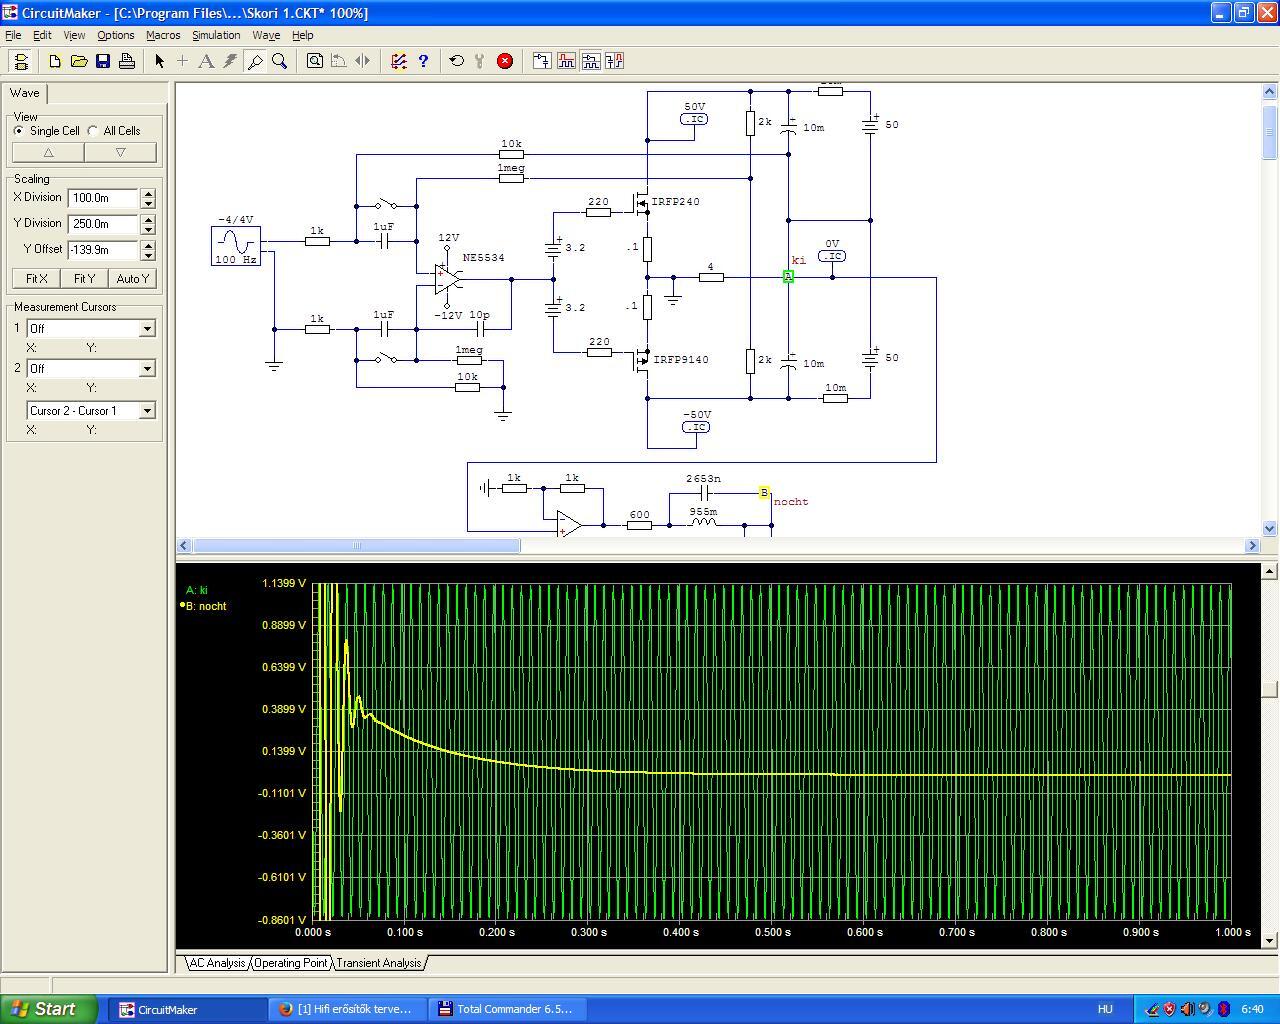This screenshot has height=1024, width=1280.
Task: Click the X Division input field
Action: [x=103, y=198]
